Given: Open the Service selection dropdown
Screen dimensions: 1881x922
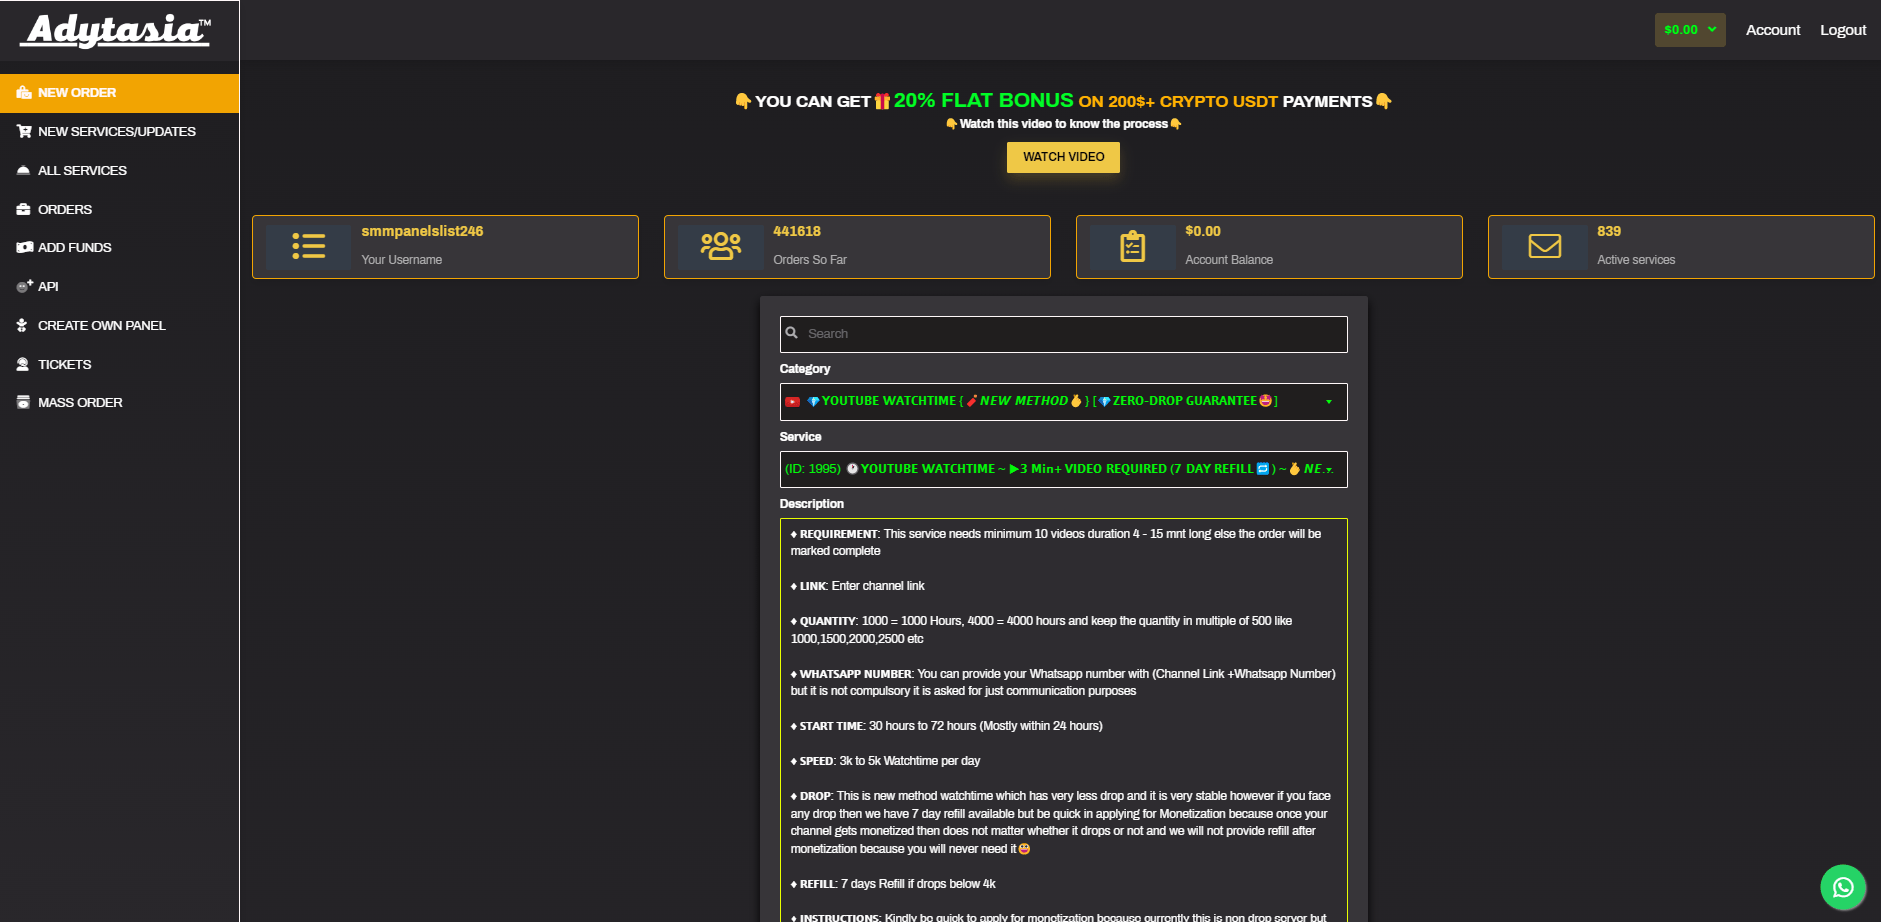Looking at the screenshot, I should pyautogui.click(x=1062, y=469).
